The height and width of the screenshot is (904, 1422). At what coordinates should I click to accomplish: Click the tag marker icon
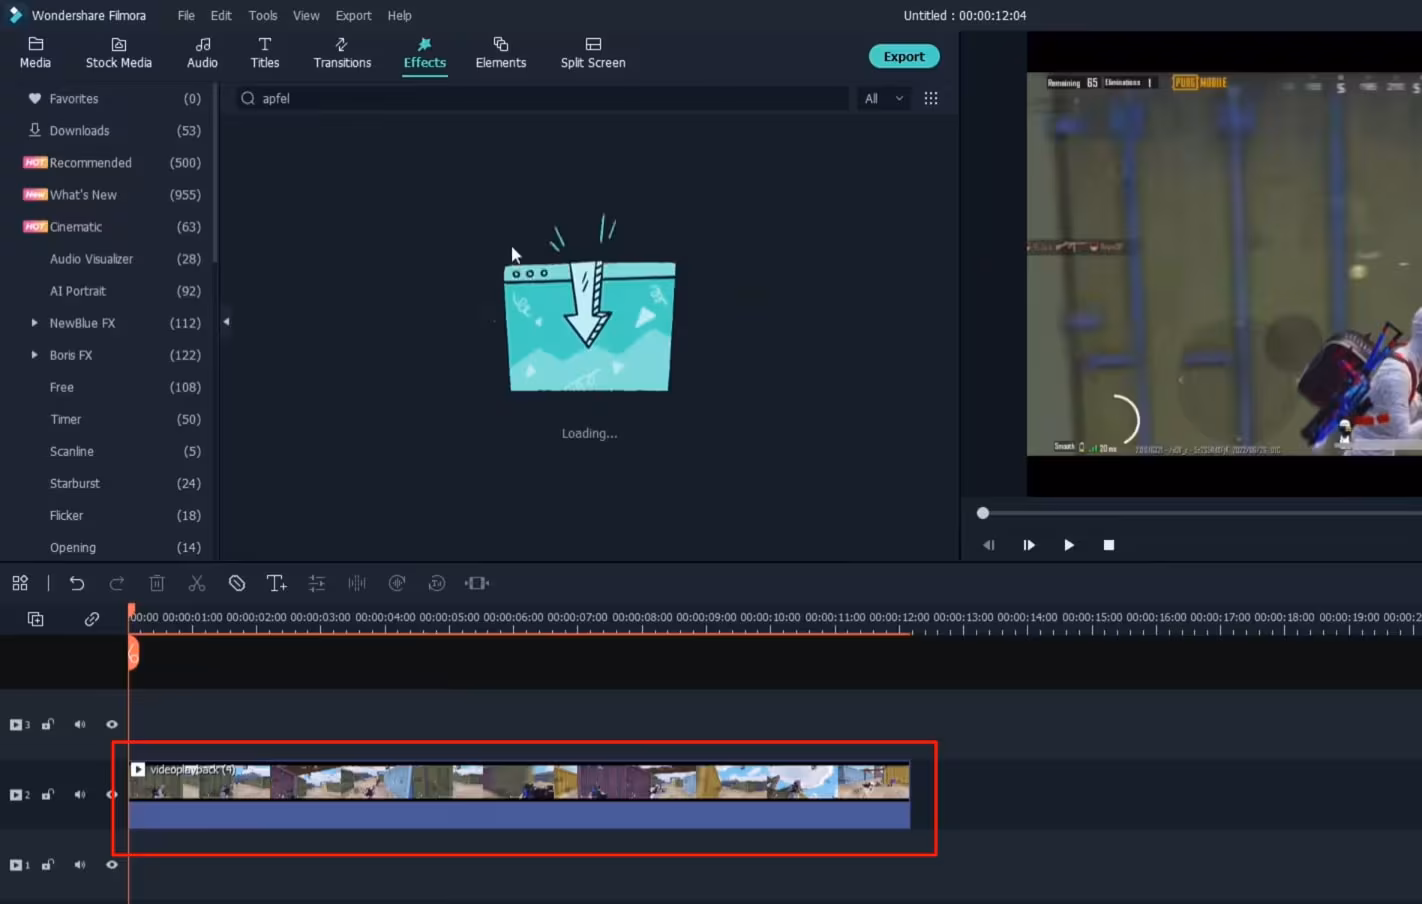click(x=237, y=583)
